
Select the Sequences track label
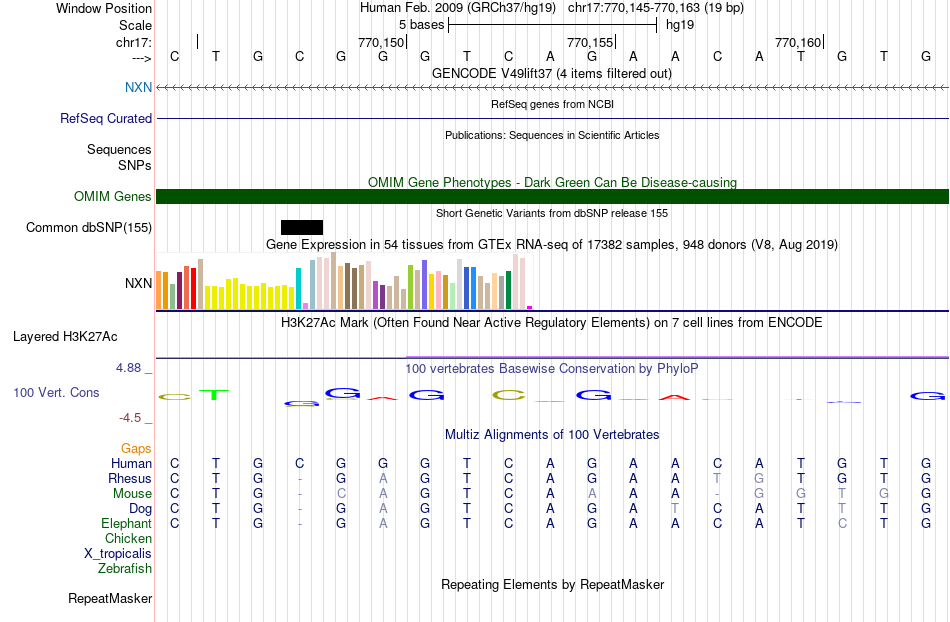119,149
